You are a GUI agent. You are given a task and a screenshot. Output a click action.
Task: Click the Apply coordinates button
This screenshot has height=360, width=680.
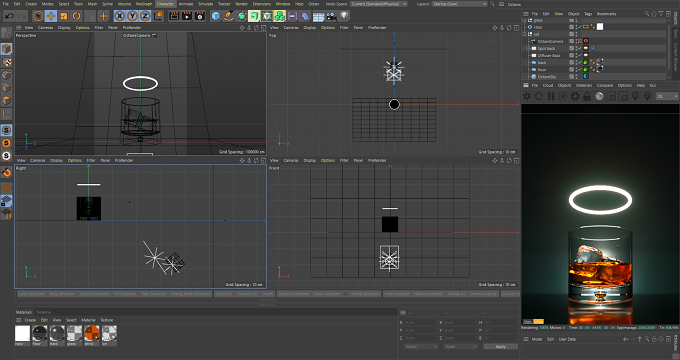coord(500,347)
